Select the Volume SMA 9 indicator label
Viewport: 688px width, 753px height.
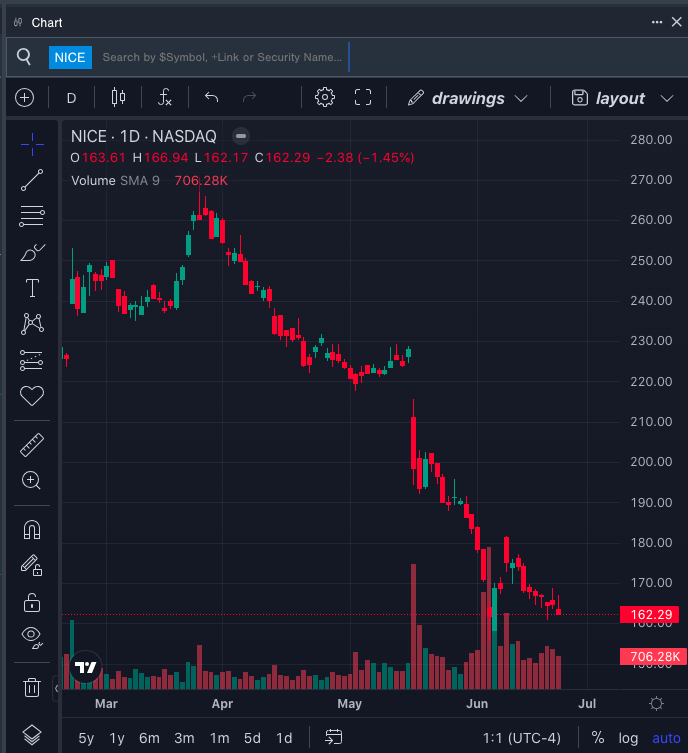click(115, 181)
